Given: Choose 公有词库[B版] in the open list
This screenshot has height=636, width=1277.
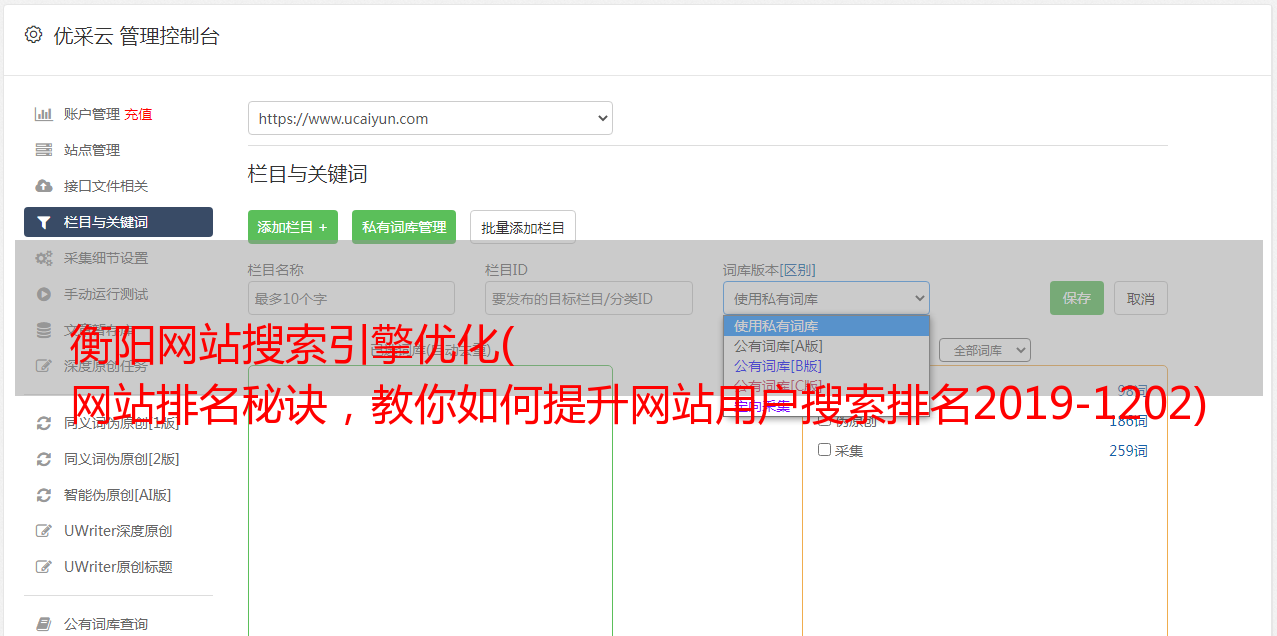Looking at the screenshot, I should (826, 366).
